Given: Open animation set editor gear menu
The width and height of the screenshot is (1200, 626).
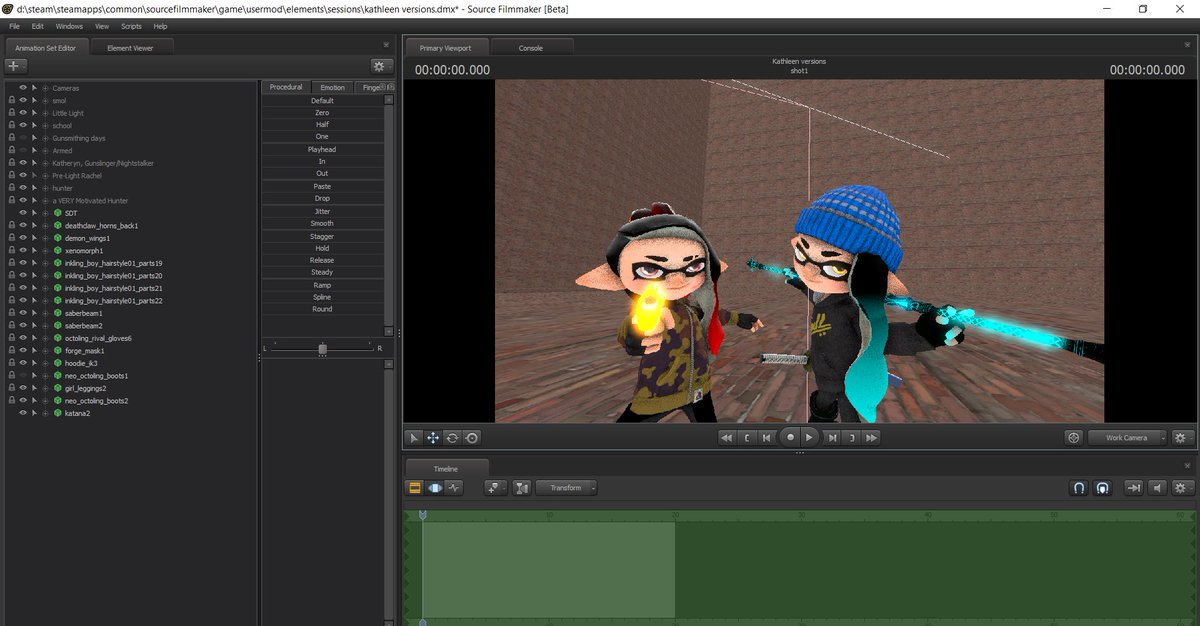Looking at the screenshot, I should [x=381, y=66].
